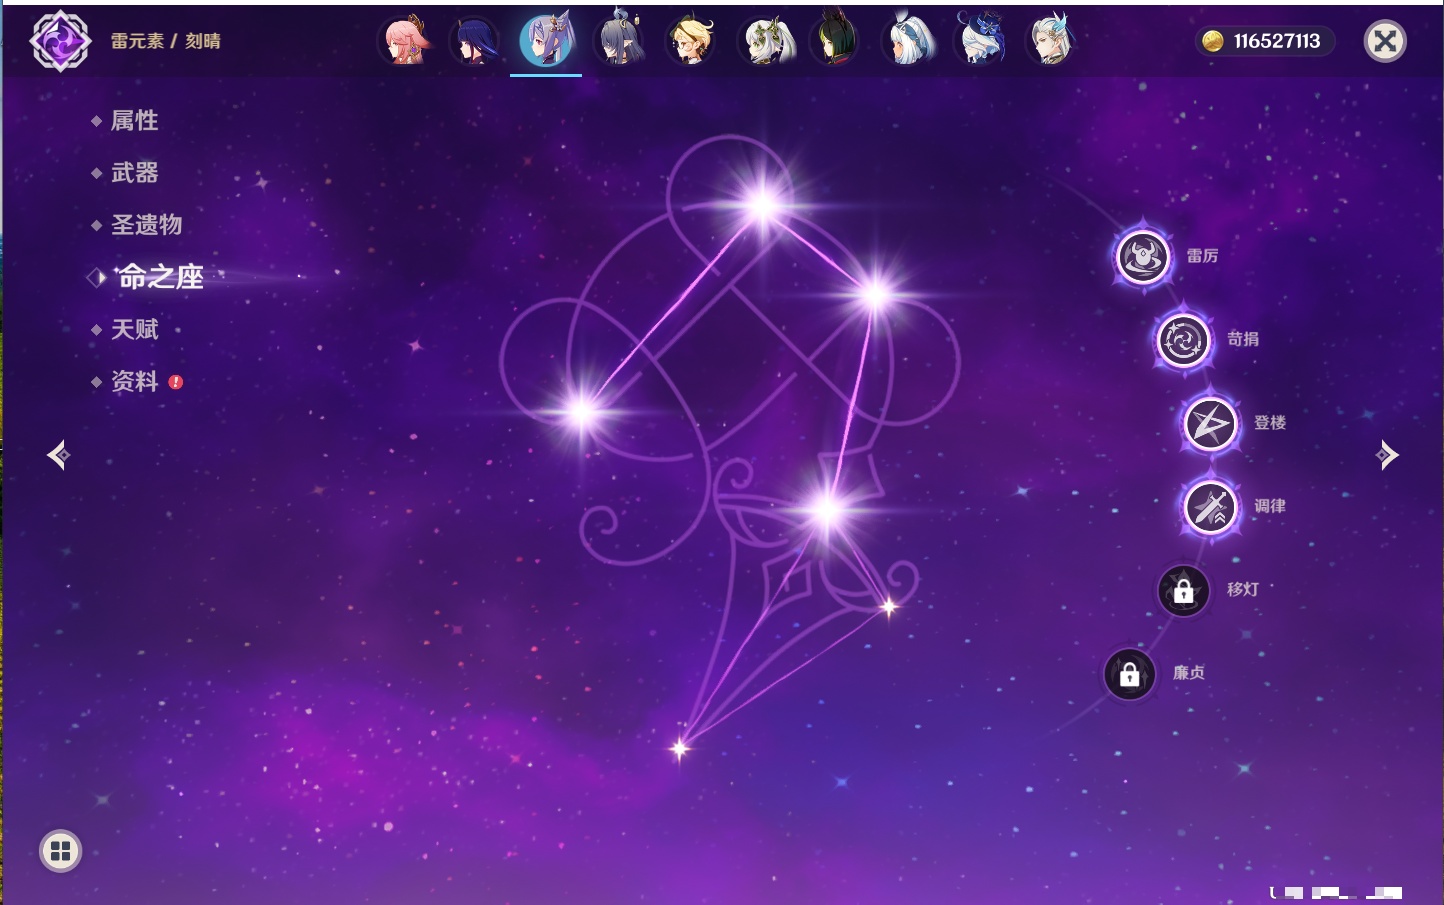View the 苛捐 constellation node icon
This screenshot has height=905, width=1444.
(x=1184, y=340)
